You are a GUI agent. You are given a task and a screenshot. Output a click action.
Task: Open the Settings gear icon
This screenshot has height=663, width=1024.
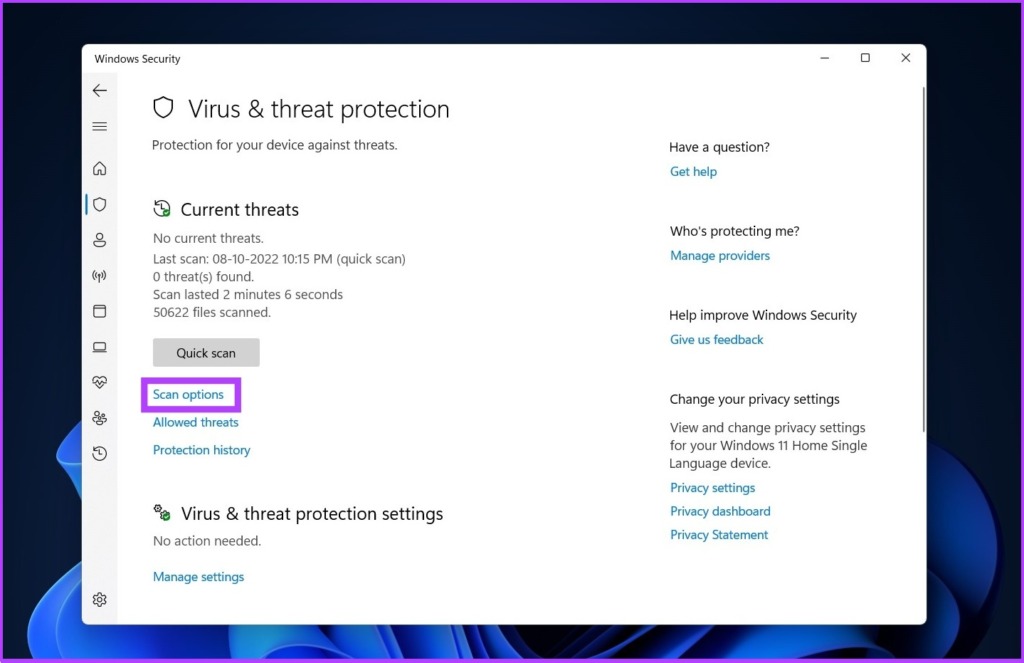click(99, 600)
